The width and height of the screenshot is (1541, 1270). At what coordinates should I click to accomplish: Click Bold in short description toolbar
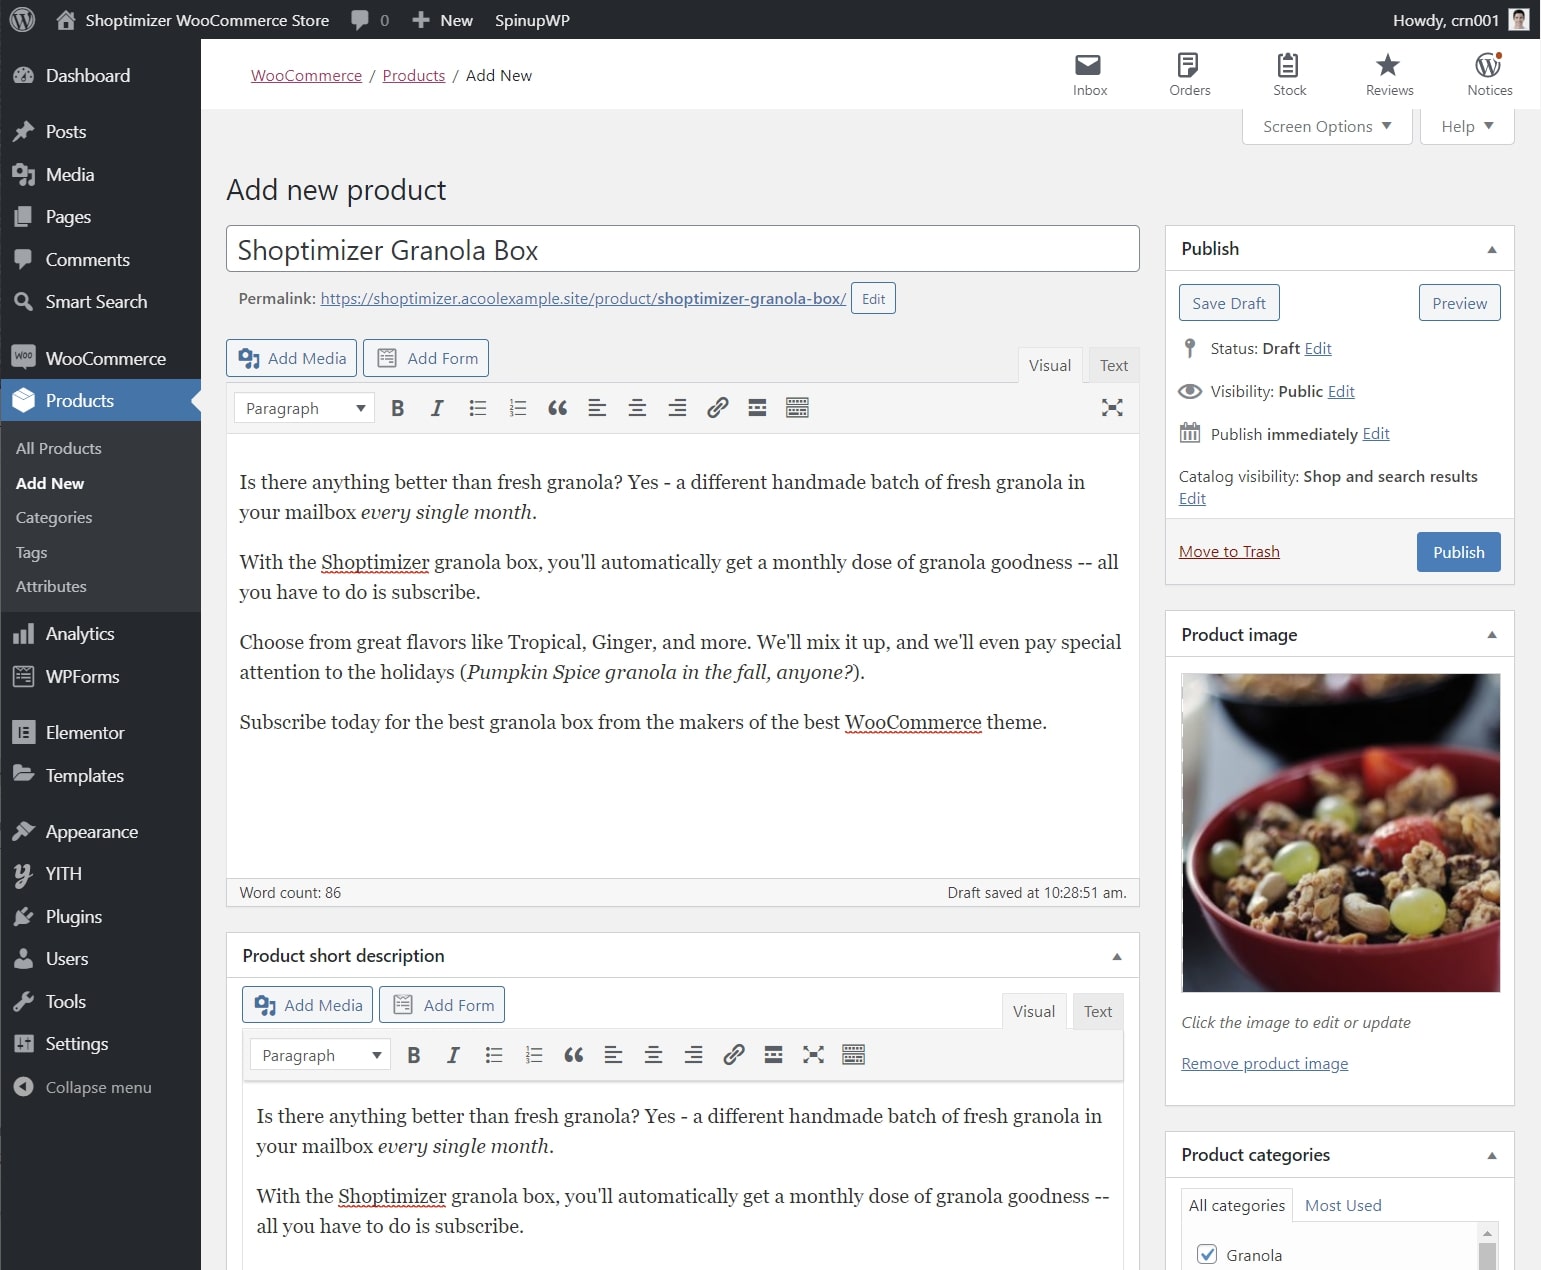[413, 1055]
